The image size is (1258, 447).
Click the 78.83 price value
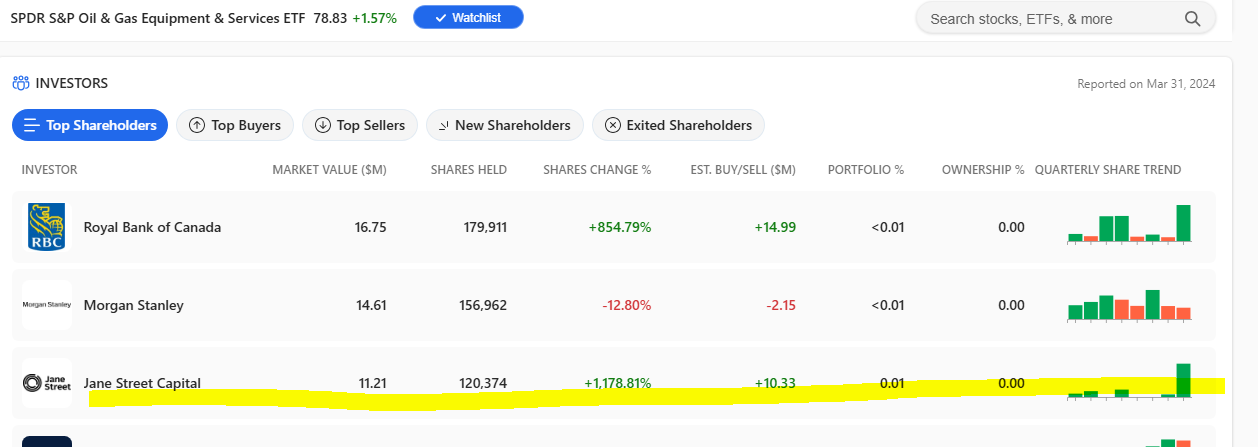[x=329, y=18]
